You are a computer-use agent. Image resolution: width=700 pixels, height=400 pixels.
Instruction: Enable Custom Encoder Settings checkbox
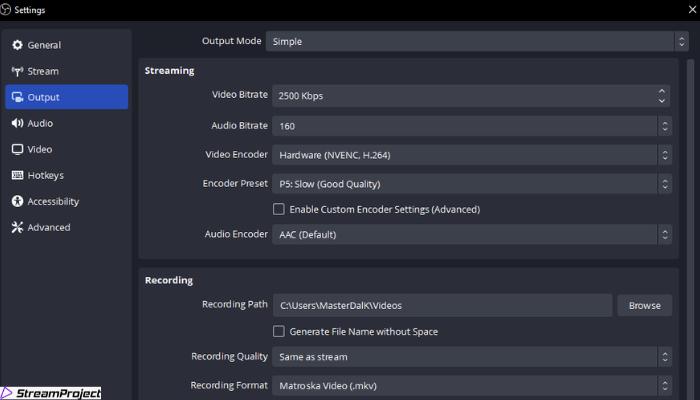[279, 209]
